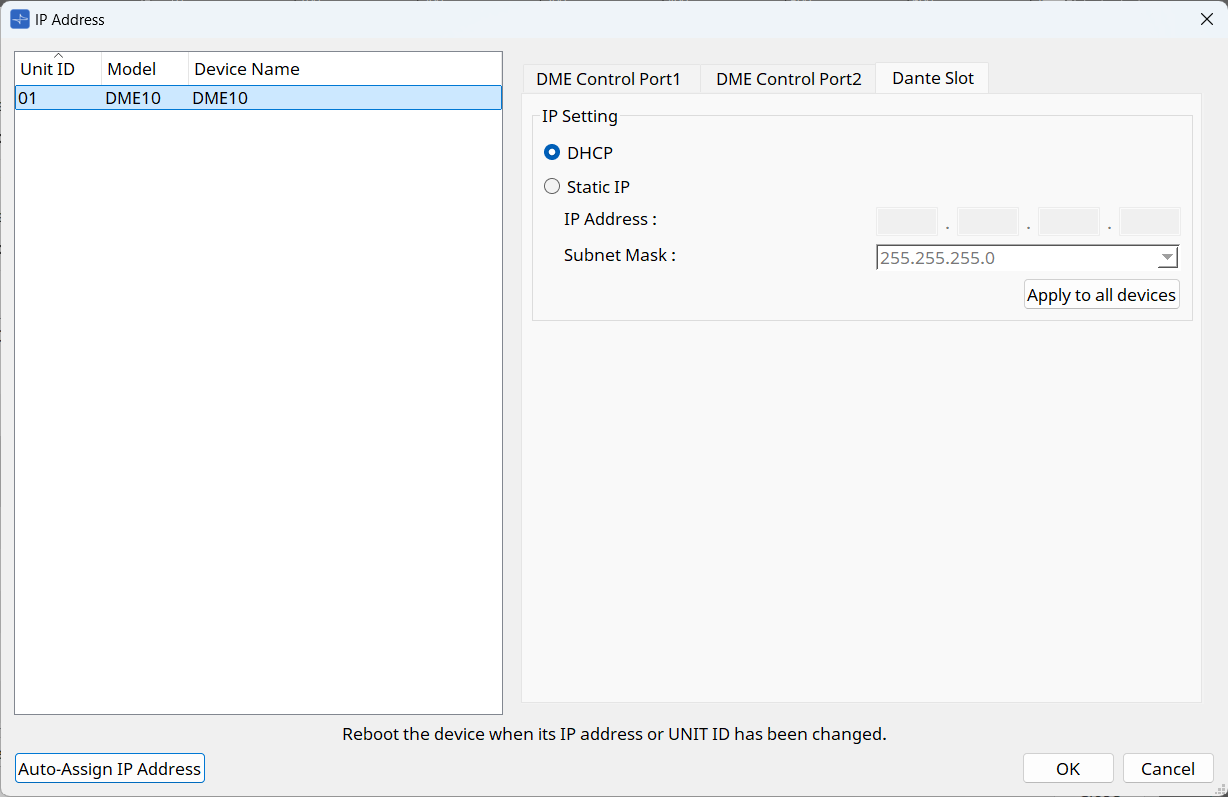Image resolution: width=1228 pixels, height=797 pixels.
Task: Click the Auto-Assign IP Address button
Action: (110, 768)
